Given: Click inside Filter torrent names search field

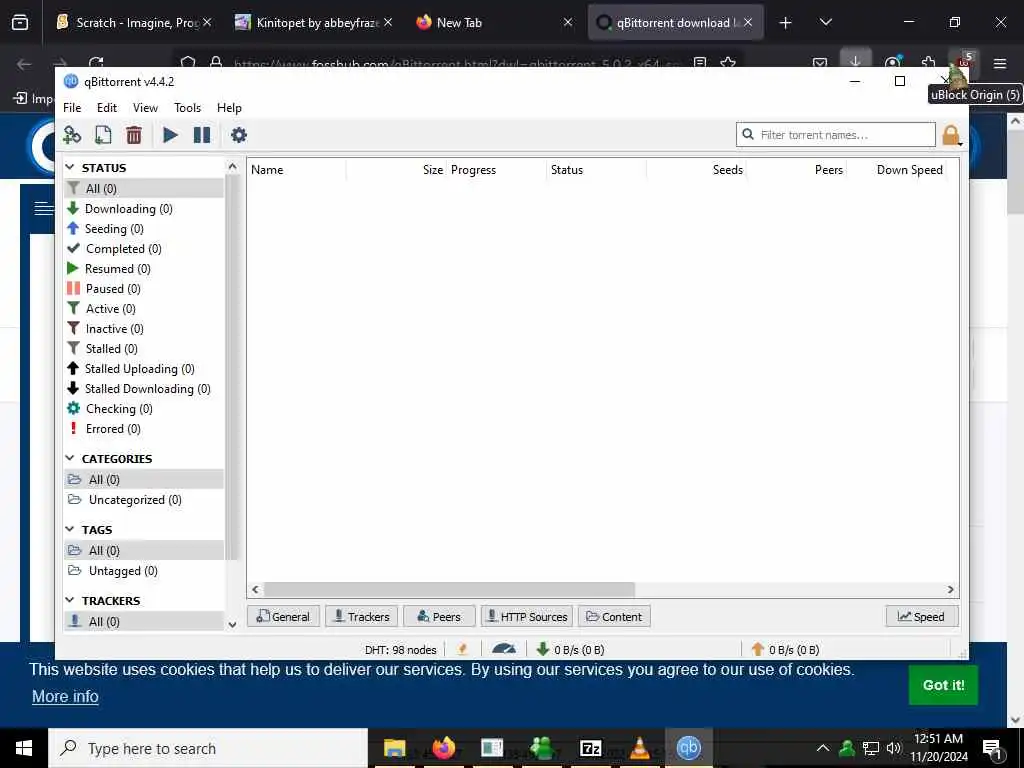Looking at the screenshot, I should click(836, 135).
